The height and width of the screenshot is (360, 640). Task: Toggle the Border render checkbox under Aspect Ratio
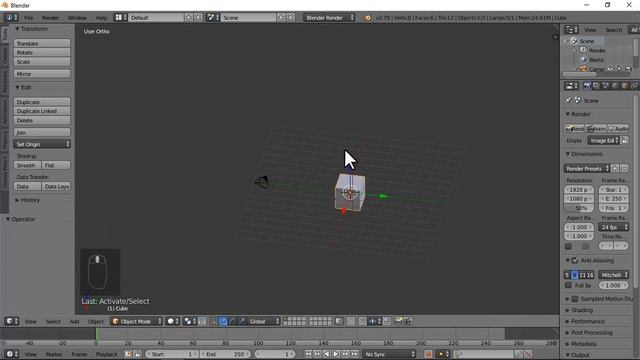point(568,247)
